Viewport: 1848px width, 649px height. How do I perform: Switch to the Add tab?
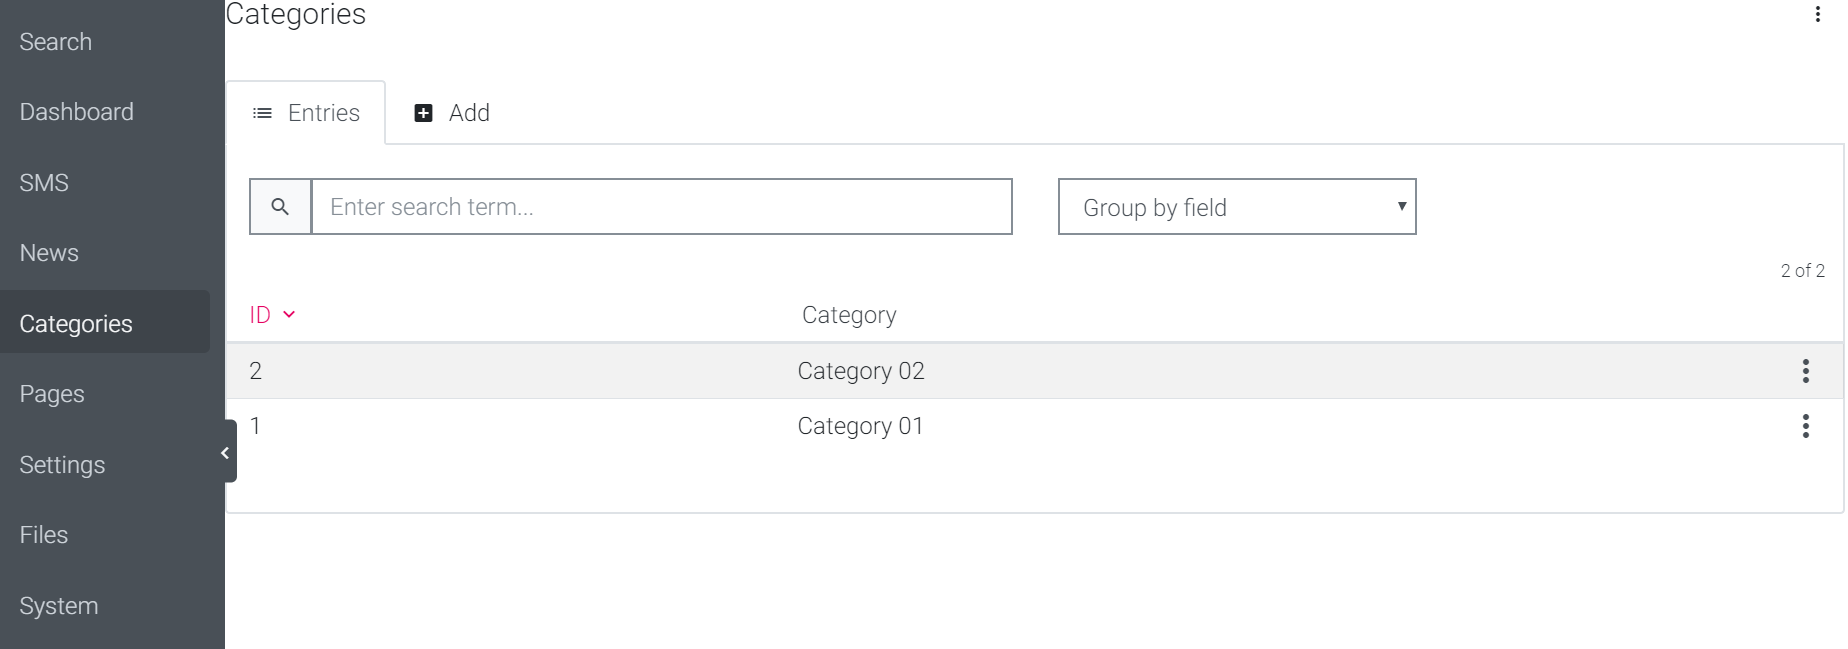(468, 113)
